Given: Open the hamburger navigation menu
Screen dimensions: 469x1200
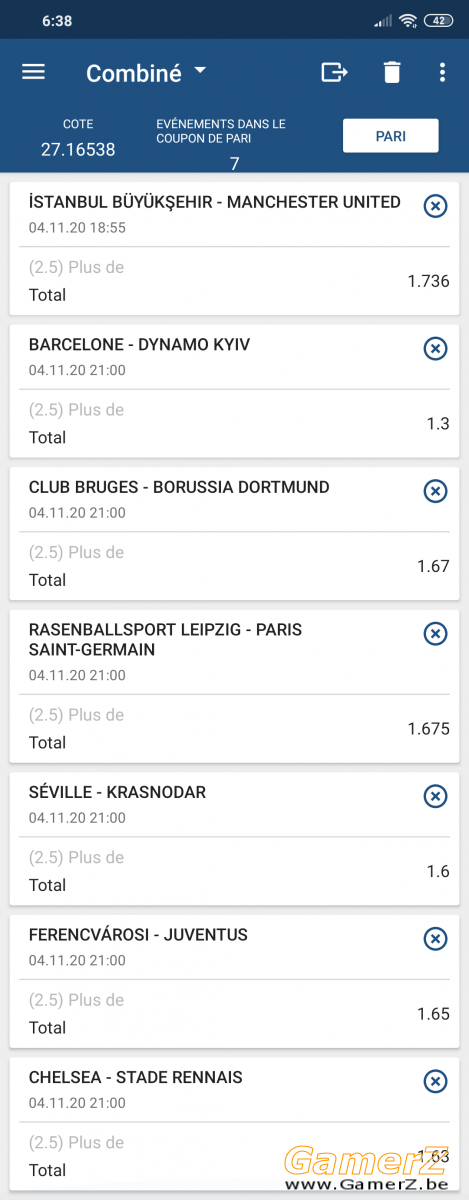Looking at the screenshot, I should pos(33,72).
